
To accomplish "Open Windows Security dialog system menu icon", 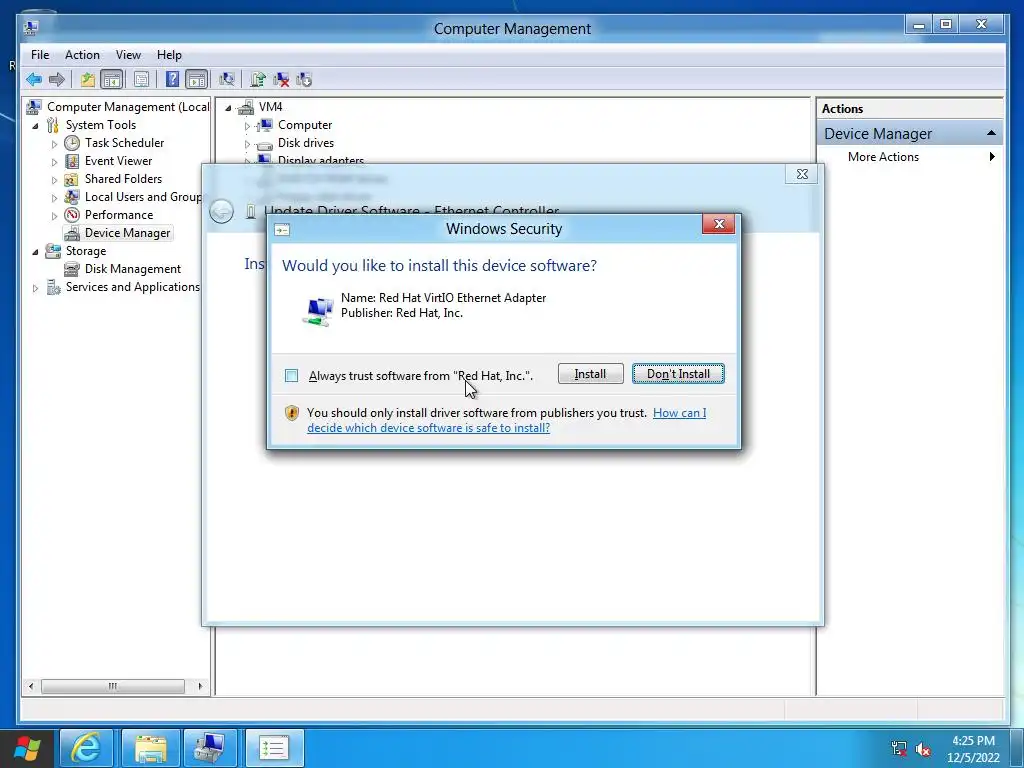I will point(282,229).
